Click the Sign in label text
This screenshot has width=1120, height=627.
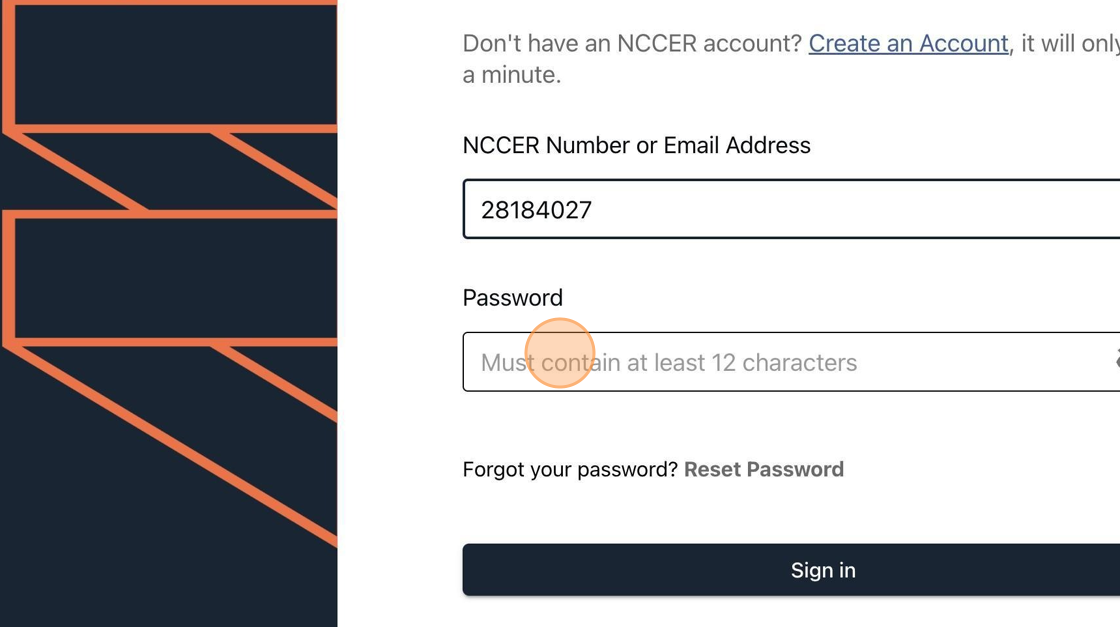823,569
